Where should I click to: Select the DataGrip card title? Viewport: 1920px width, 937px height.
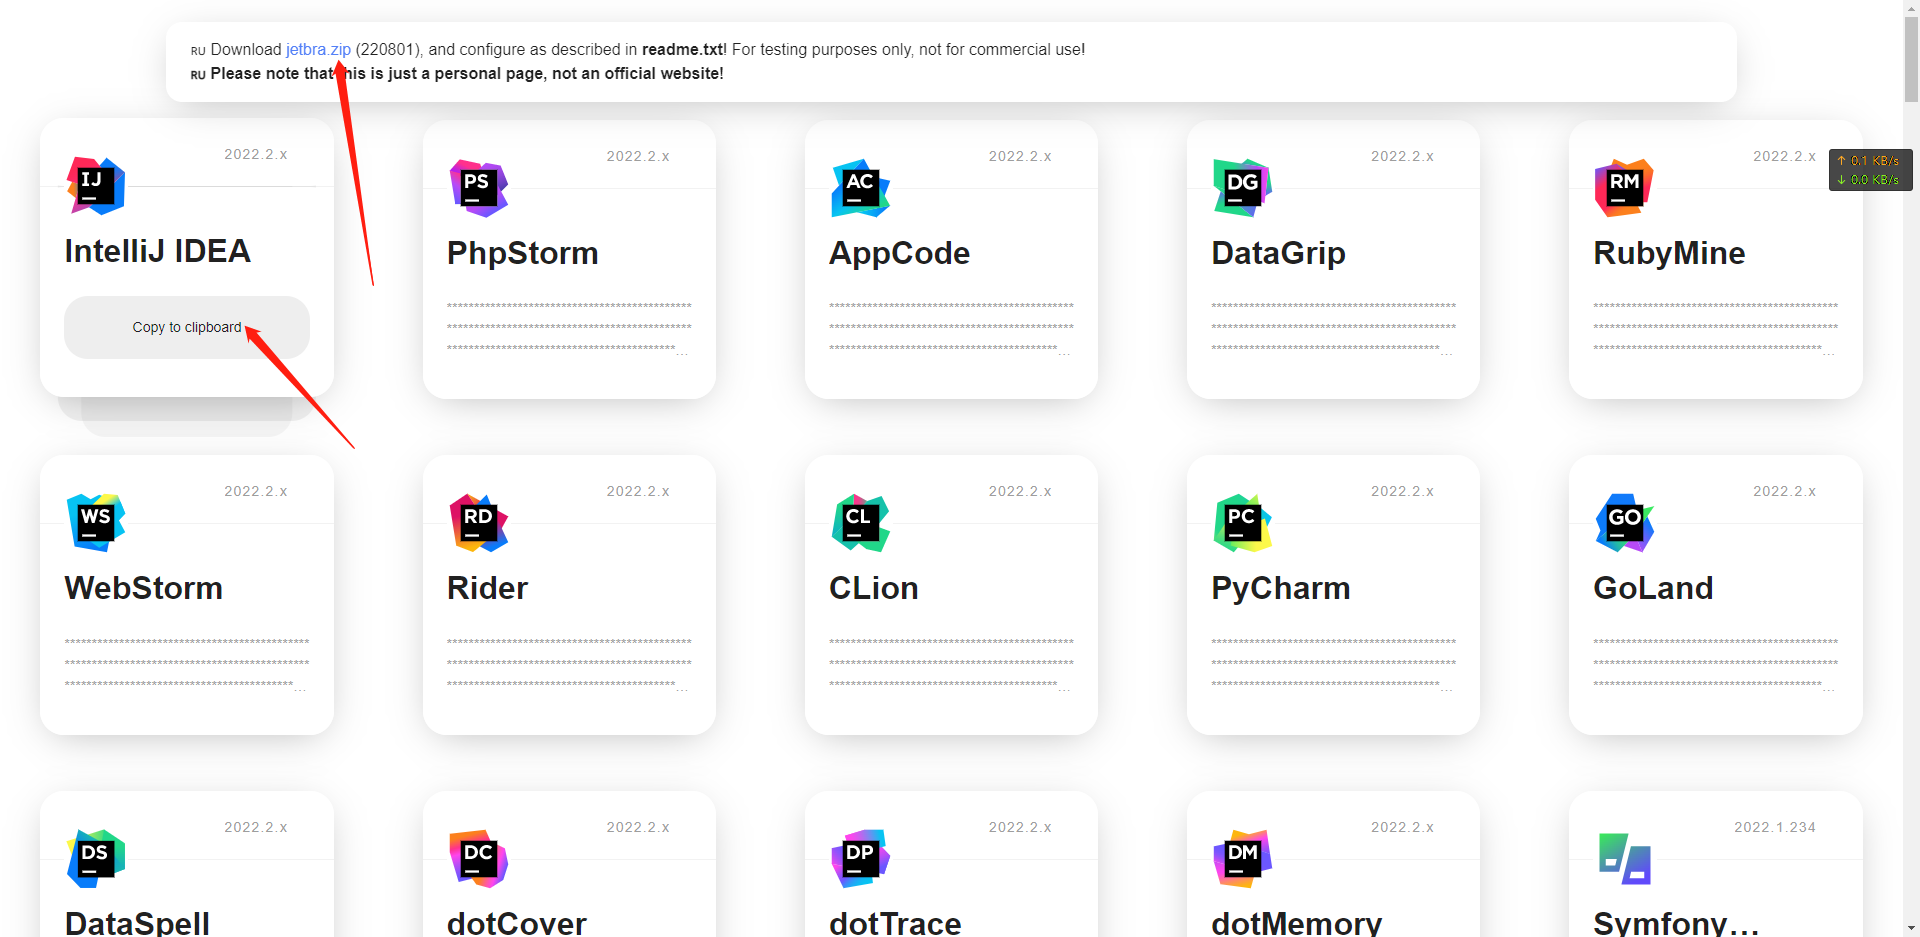[1278, 253]
